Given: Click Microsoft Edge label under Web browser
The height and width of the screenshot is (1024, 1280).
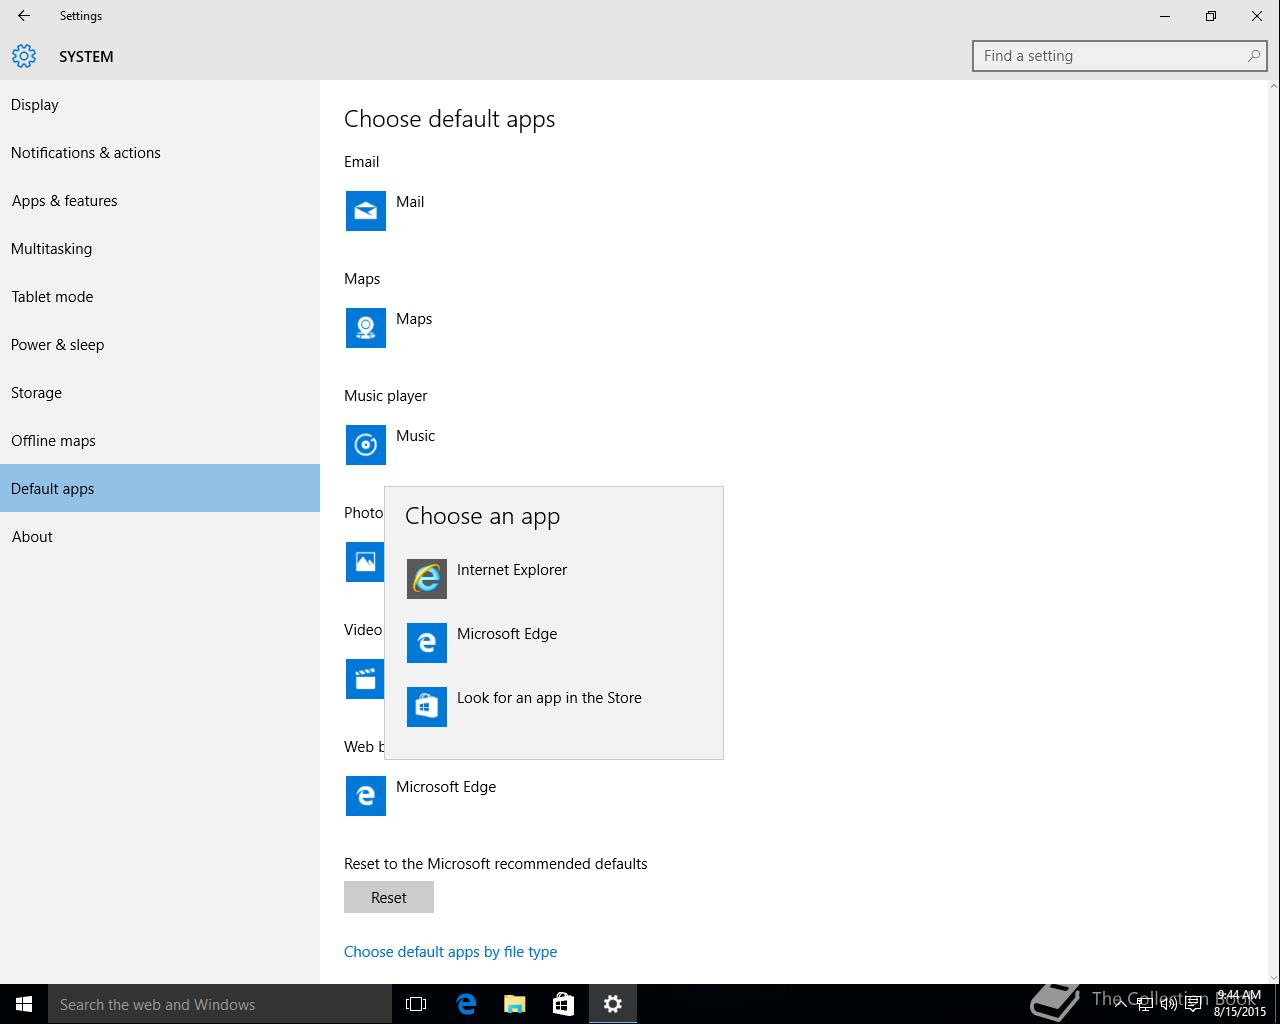Looking at the screenshot, I should (x=446, y=786).
